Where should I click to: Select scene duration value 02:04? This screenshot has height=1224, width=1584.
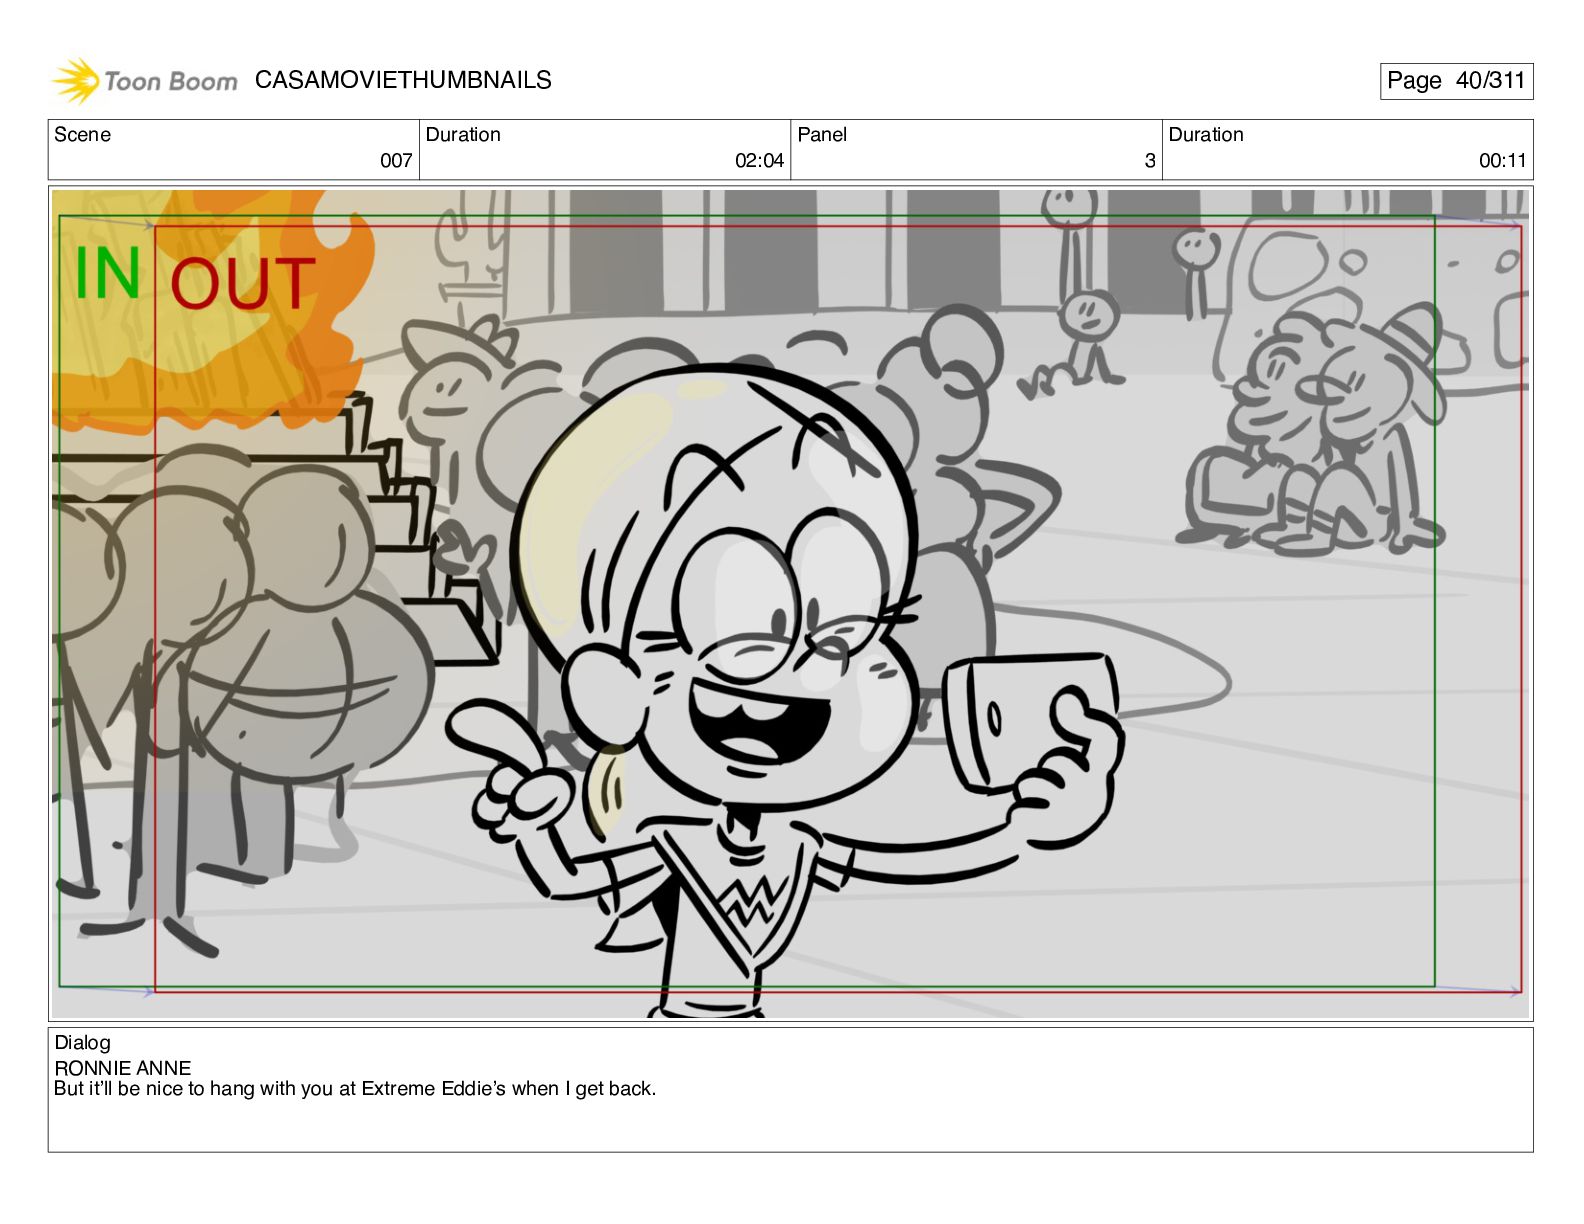[759, 161]
